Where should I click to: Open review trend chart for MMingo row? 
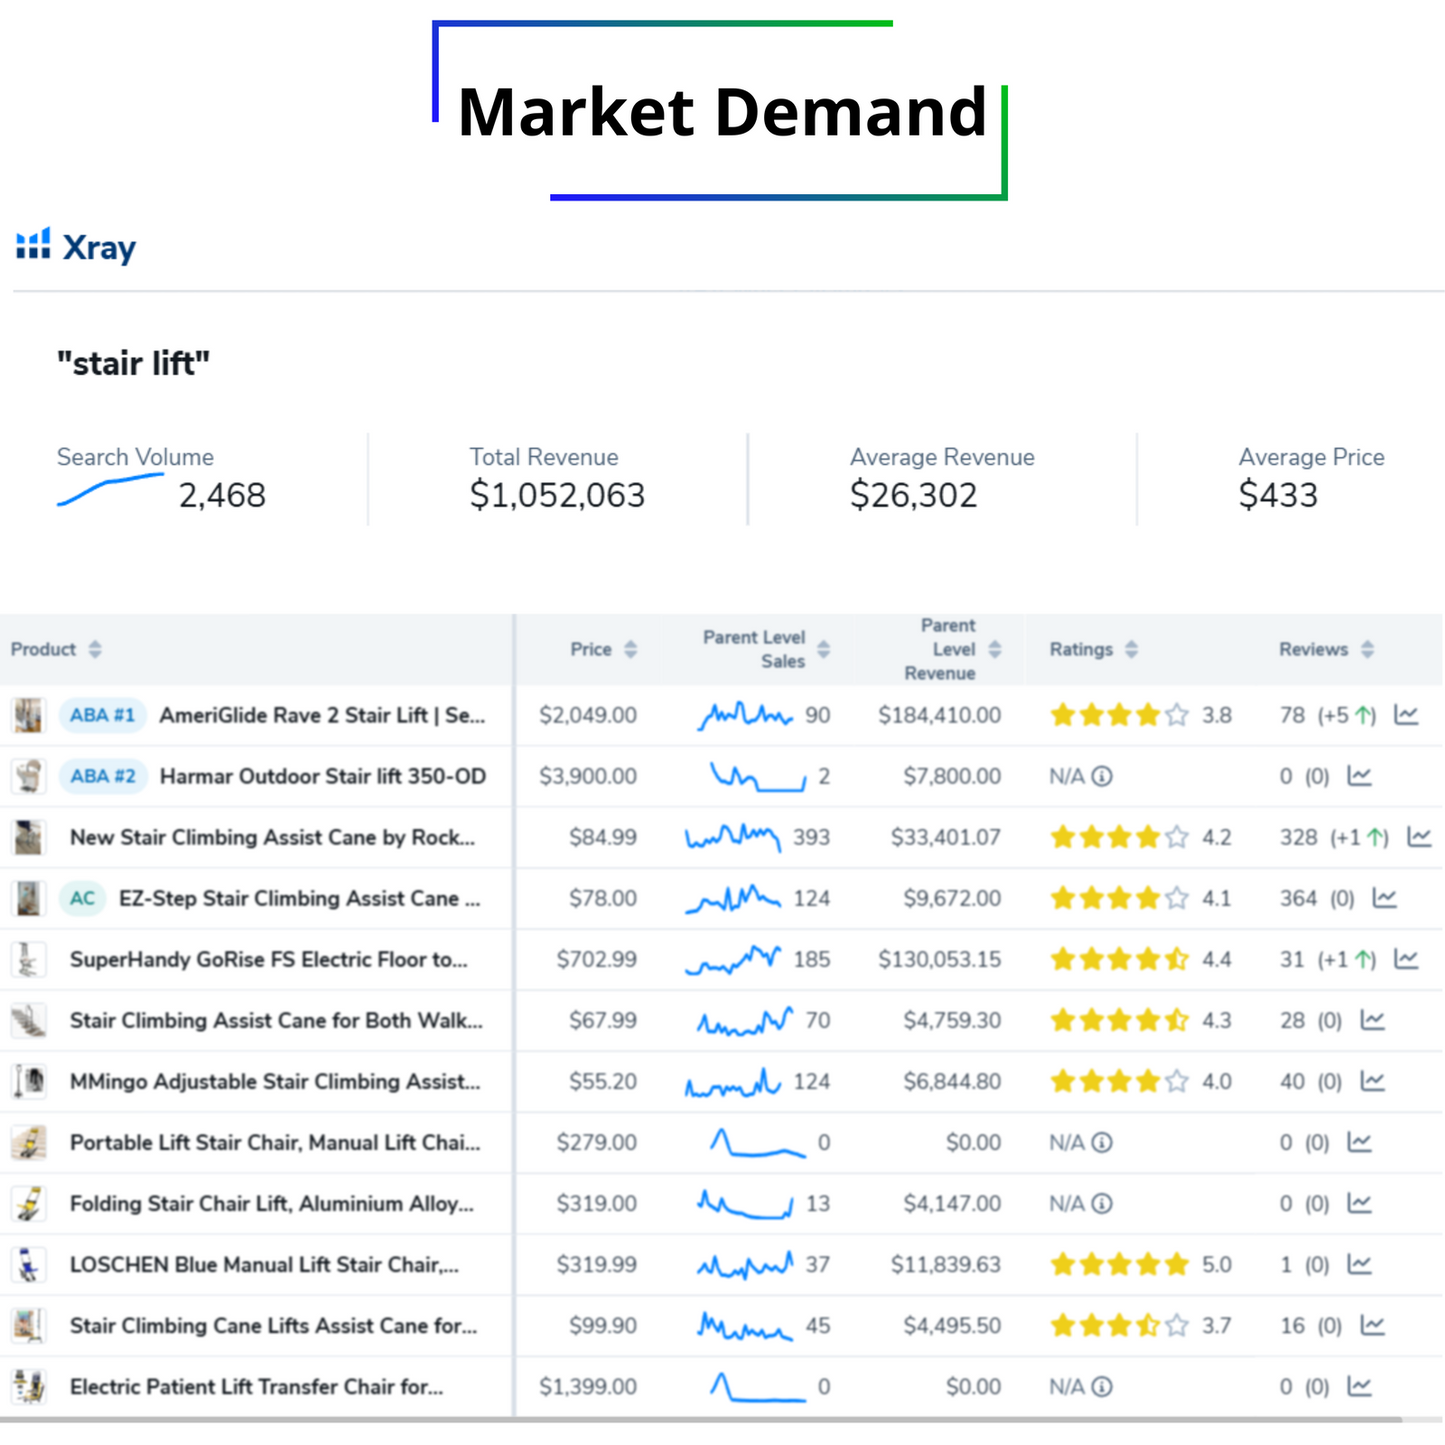click(x=1372, y=1081)
